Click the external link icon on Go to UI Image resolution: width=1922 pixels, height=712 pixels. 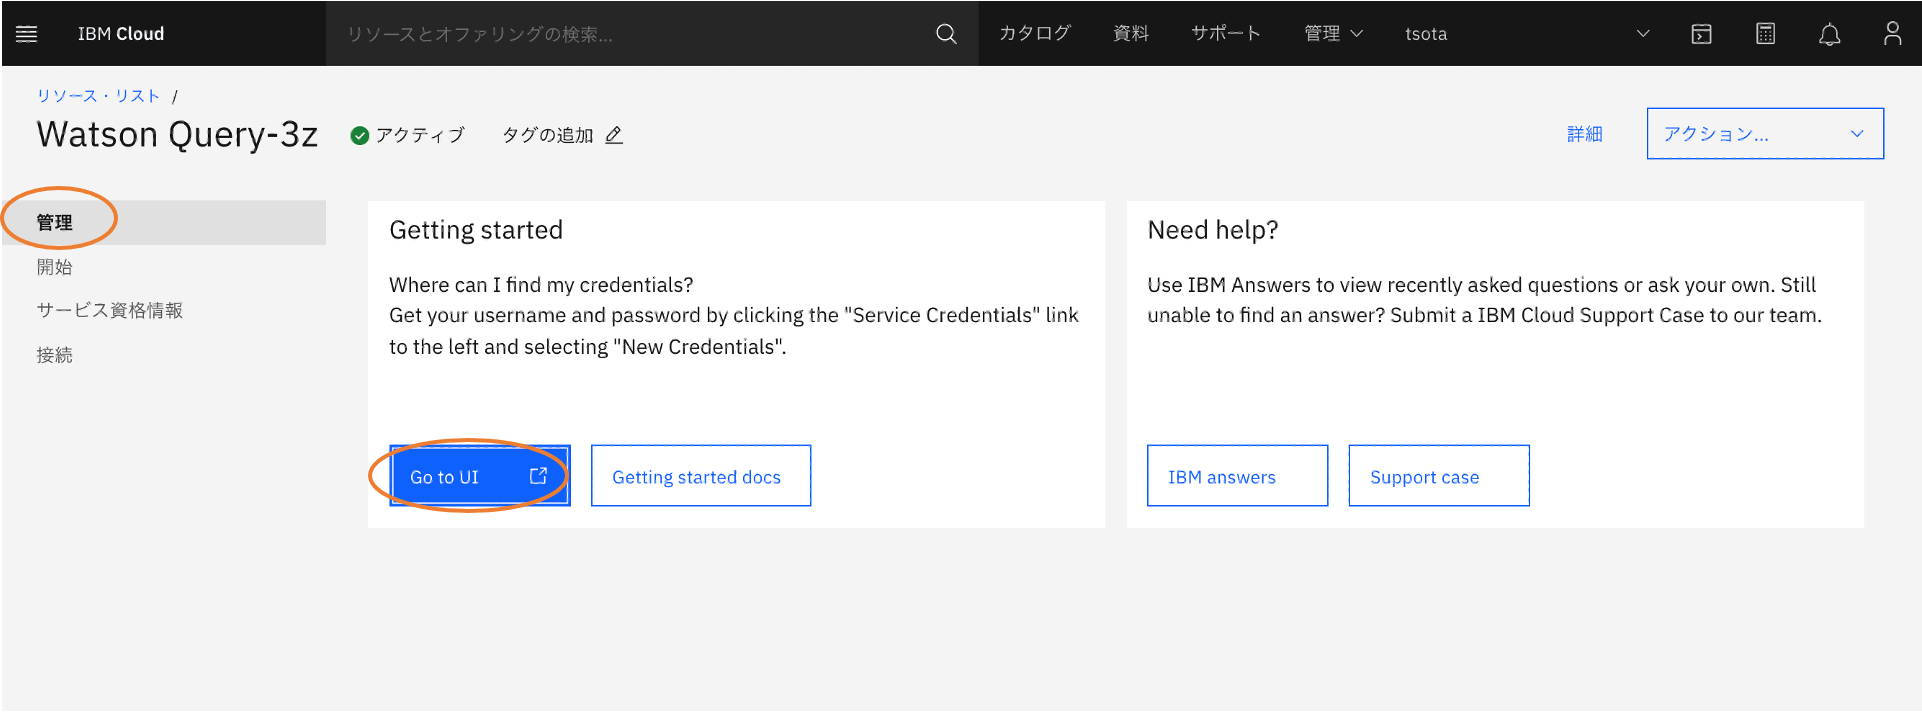[538, 476]
